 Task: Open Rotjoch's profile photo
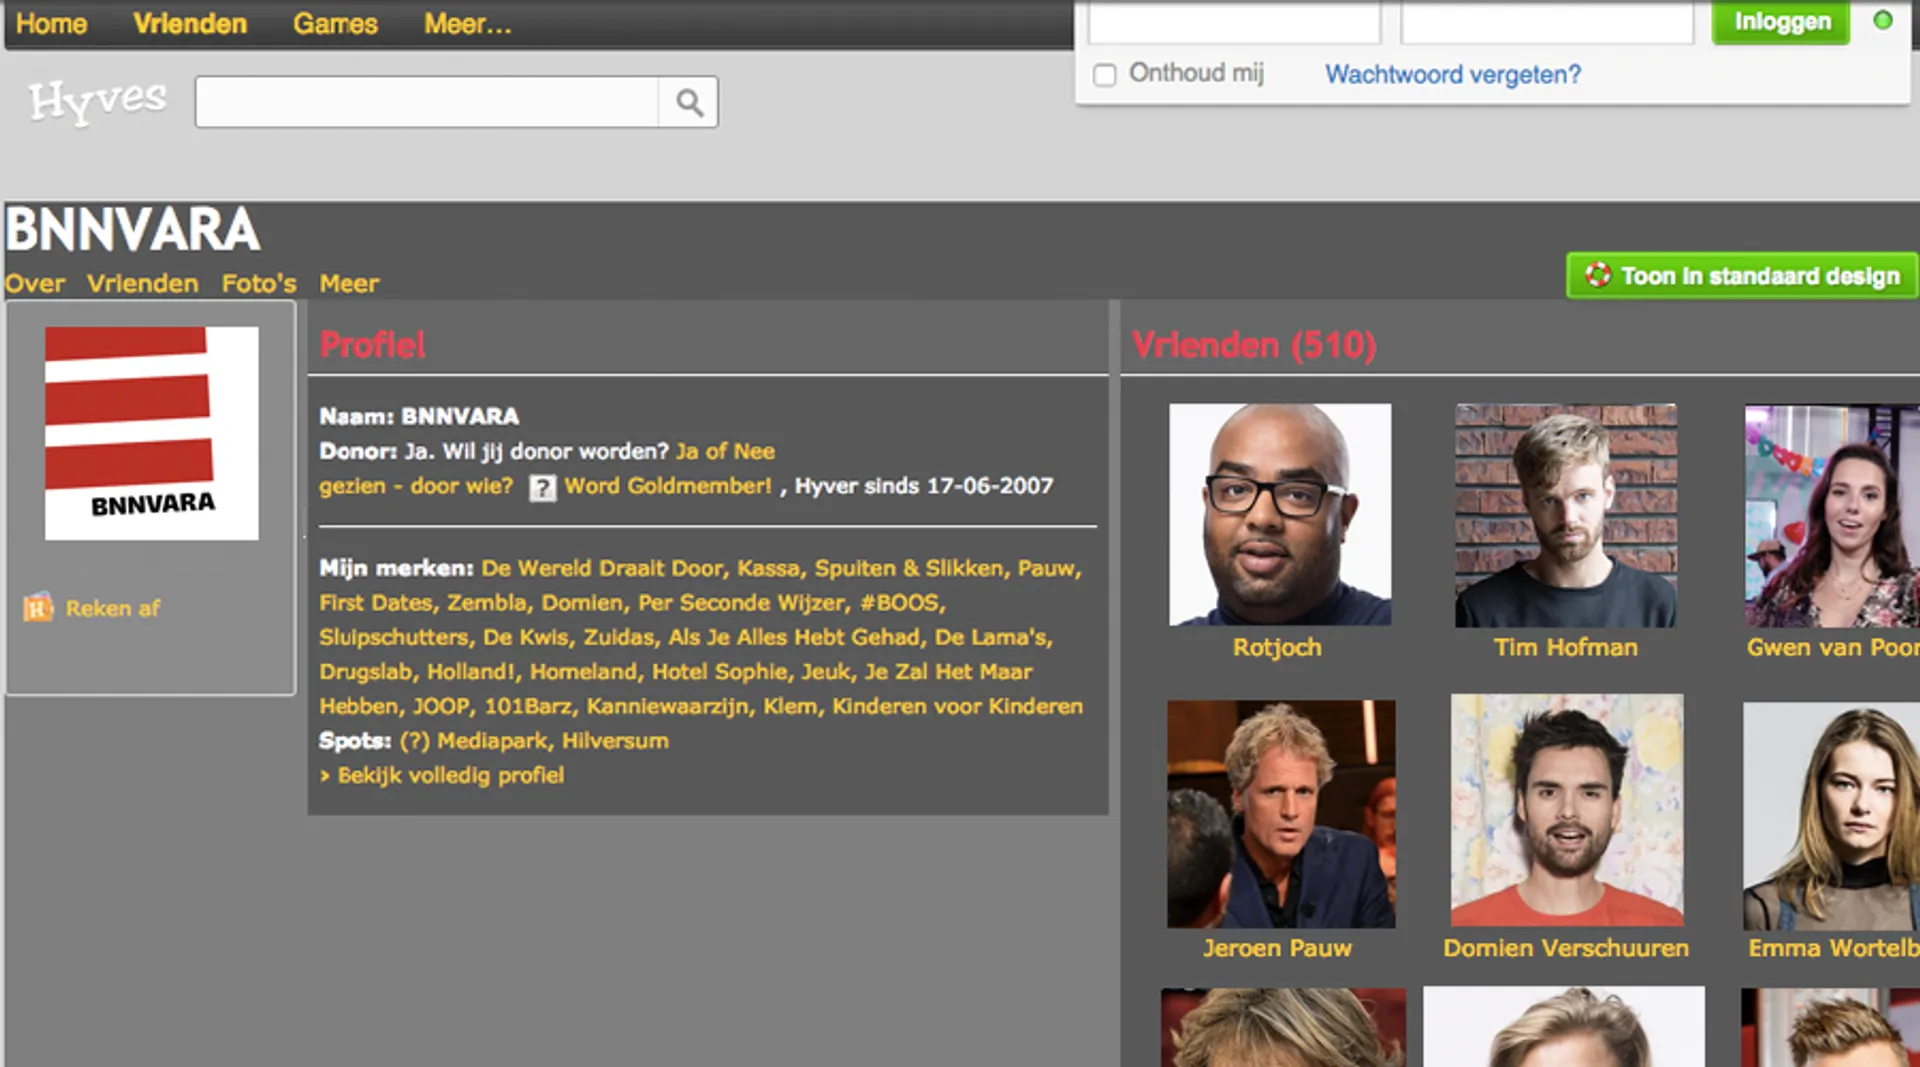(1279, 514)
